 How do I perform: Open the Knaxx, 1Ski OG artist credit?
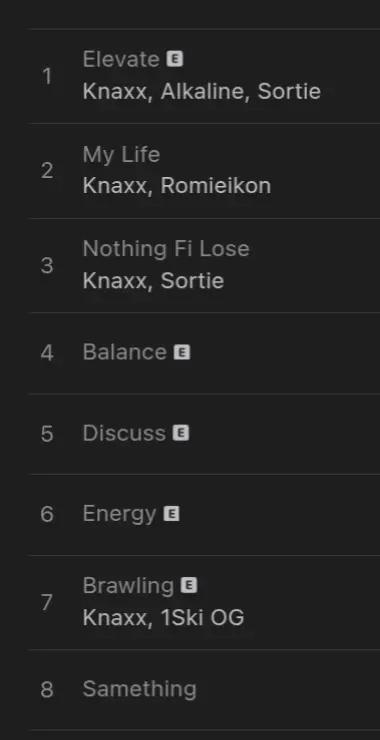(x=163, y=617)
